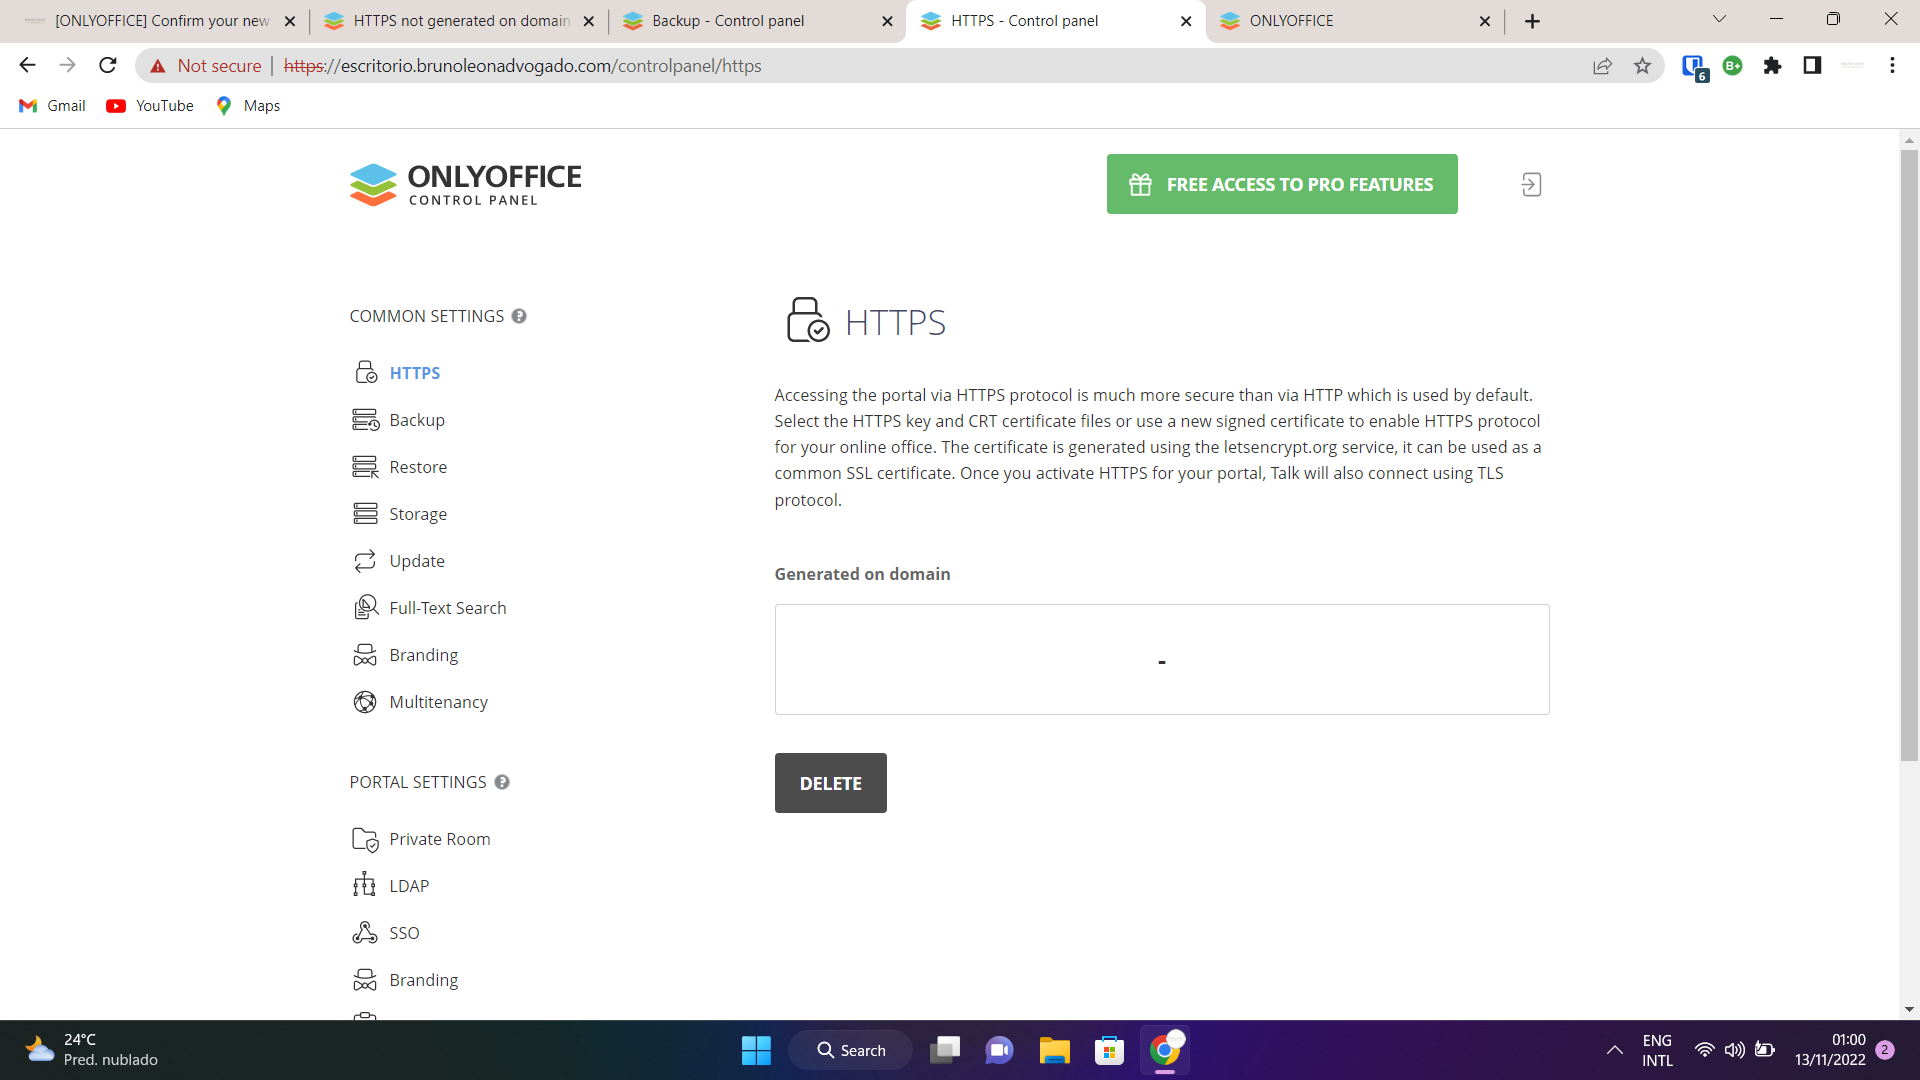This screenshot has width=1920, height=1080.
Task: Click the taskbar clock and date
Action: 1829,1050
